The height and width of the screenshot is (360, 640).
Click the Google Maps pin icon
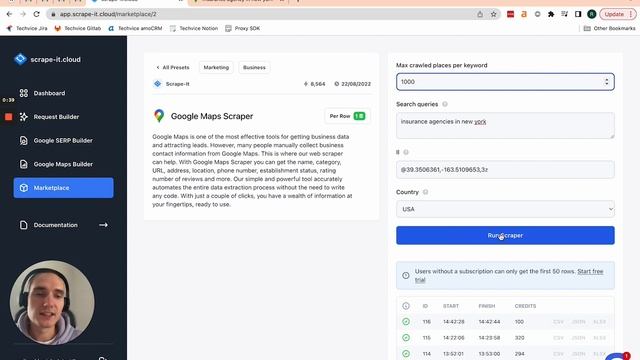[159, 116]
